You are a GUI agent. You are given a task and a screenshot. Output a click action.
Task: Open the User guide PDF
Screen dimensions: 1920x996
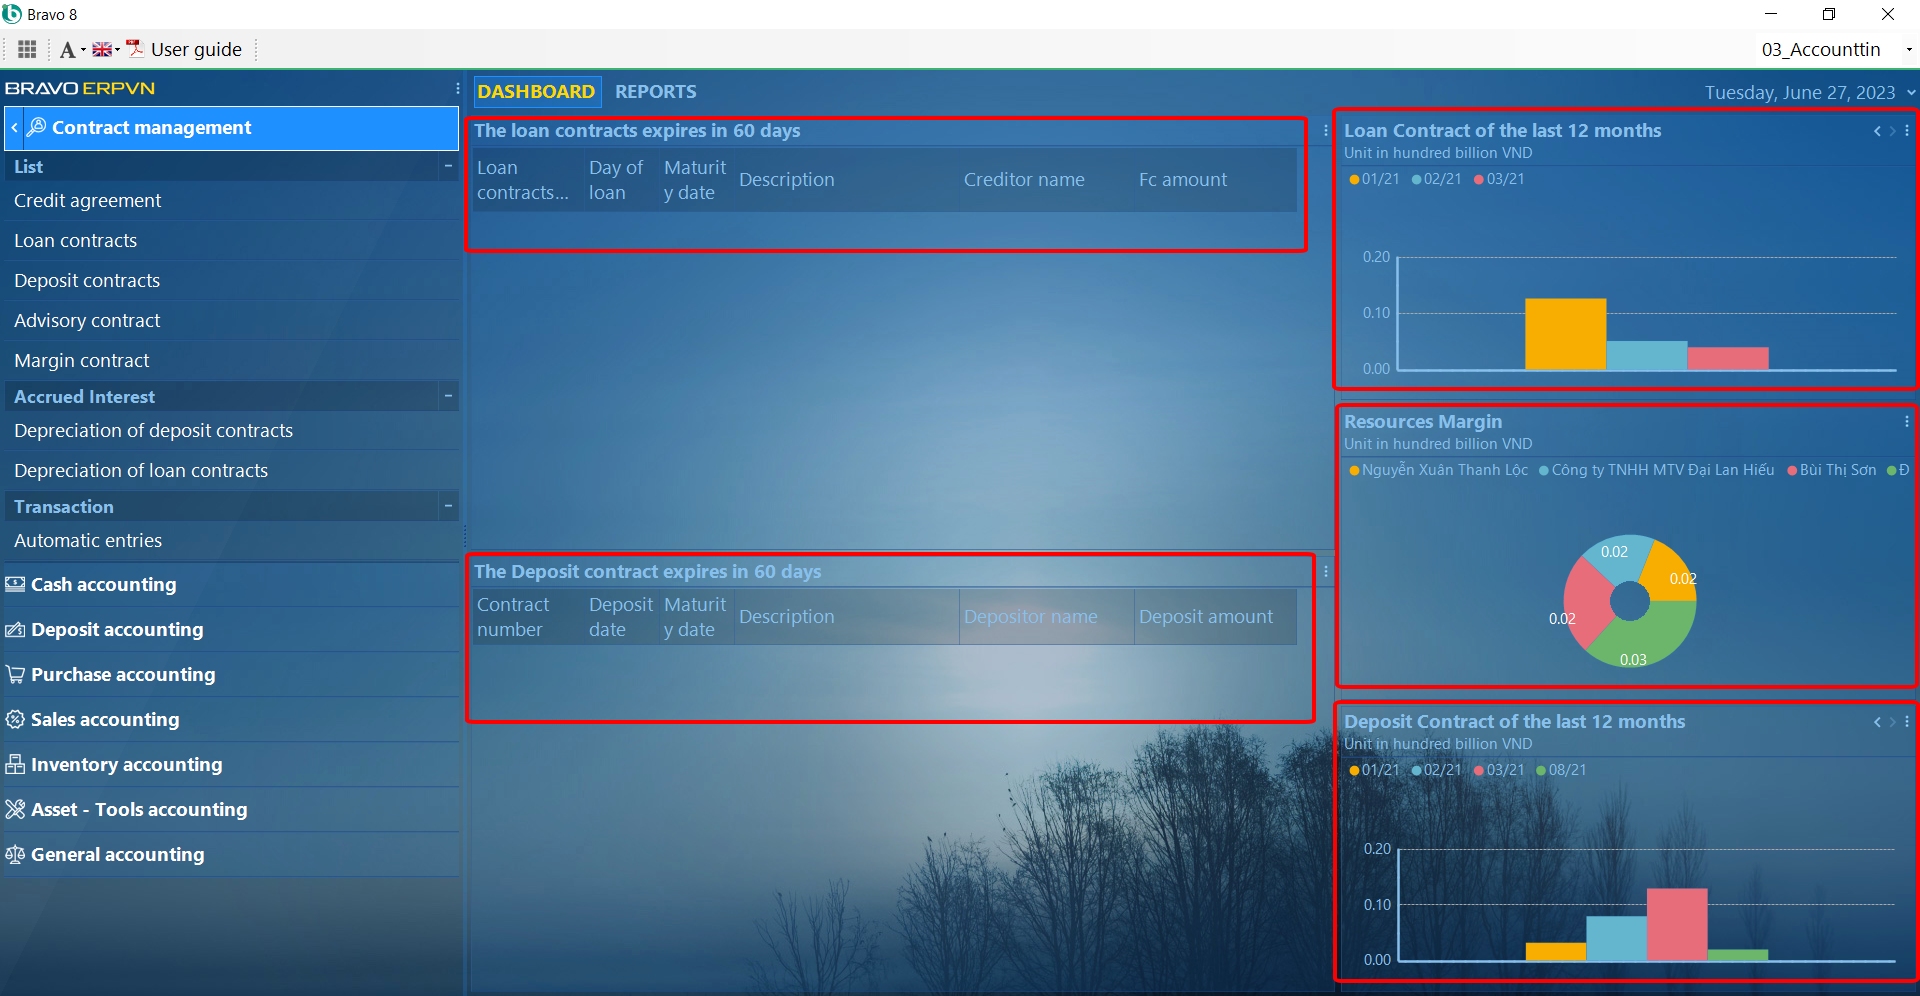[184, 50]
